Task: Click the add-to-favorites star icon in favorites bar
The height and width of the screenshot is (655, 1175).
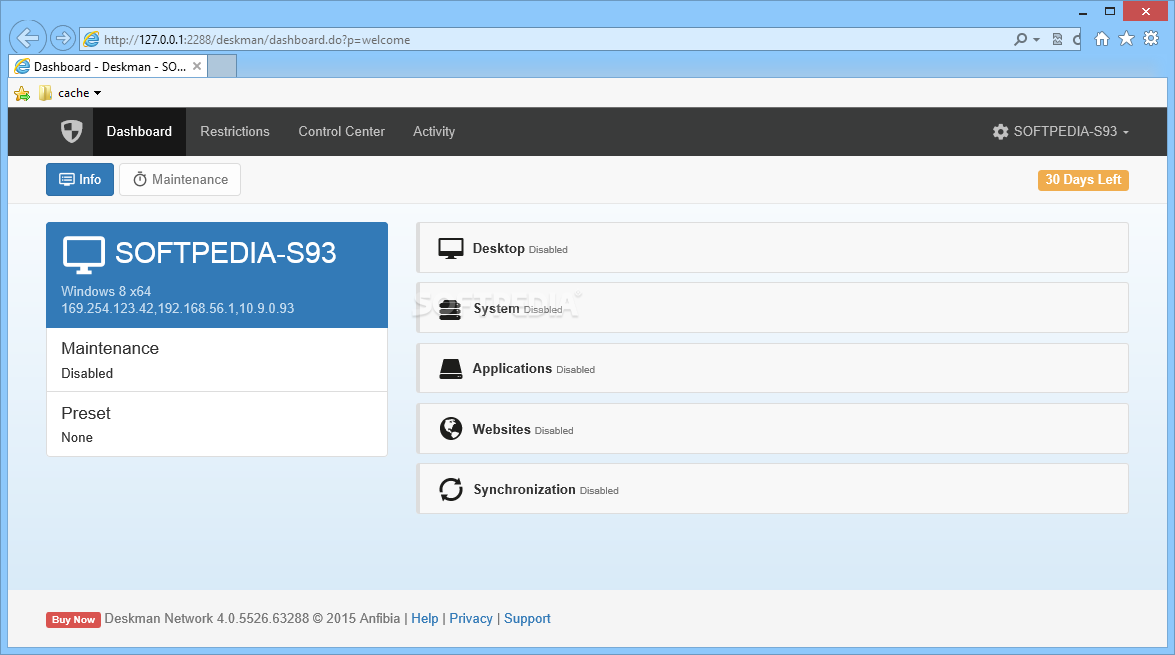Action: tap(22, 94)
